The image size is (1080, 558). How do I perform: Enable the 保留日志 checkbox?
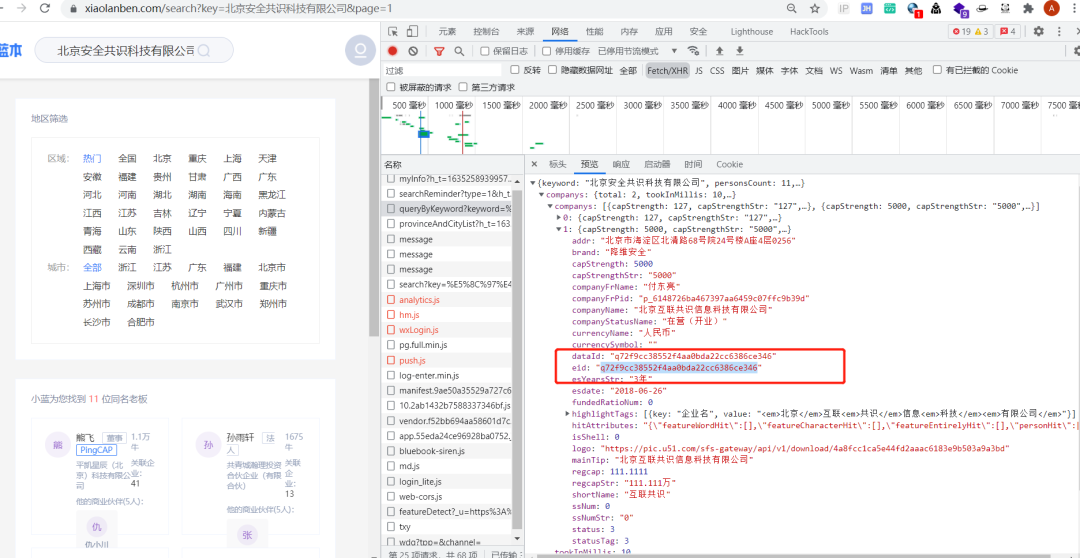pos(485,51)
